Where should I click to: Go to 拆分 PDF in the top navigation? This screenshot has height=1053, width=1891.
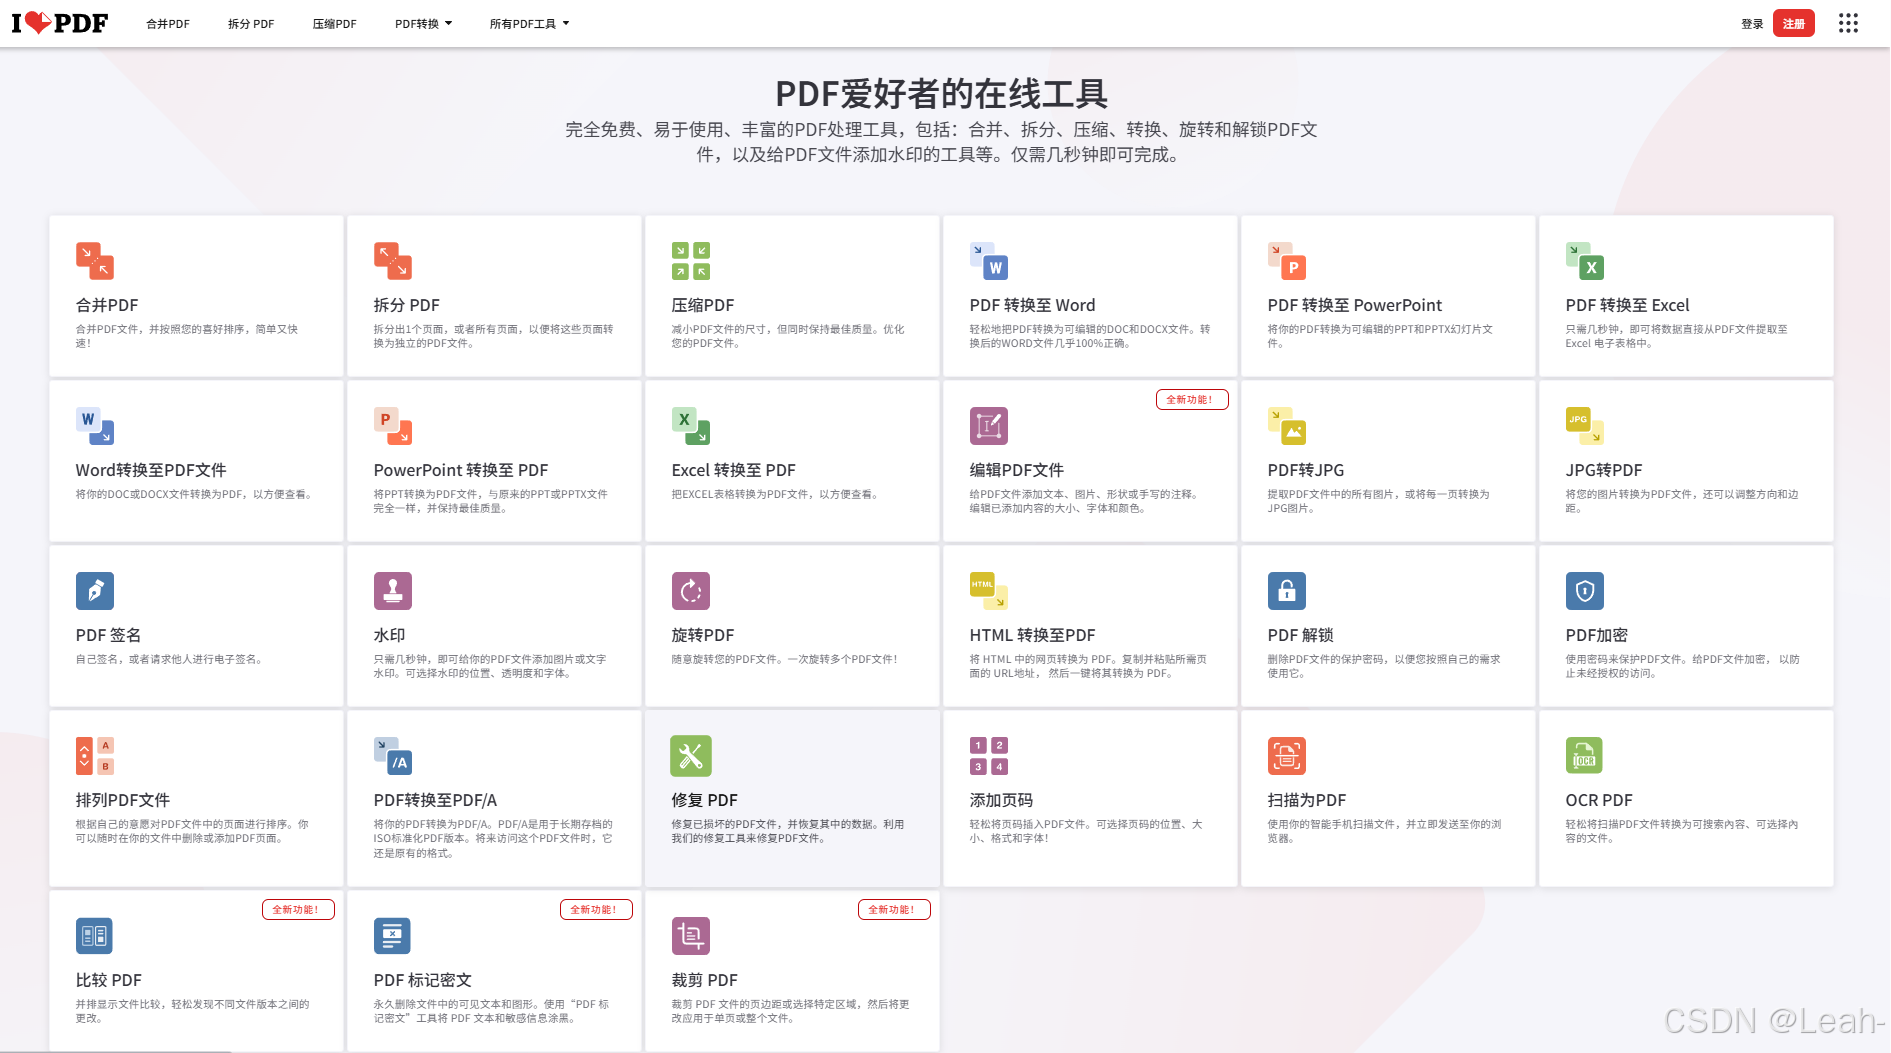[251, 24]
